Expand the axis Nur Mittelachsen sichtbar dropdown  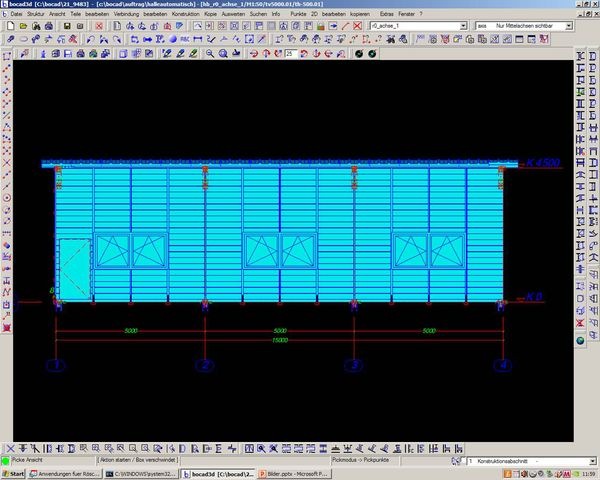[569, 26]
